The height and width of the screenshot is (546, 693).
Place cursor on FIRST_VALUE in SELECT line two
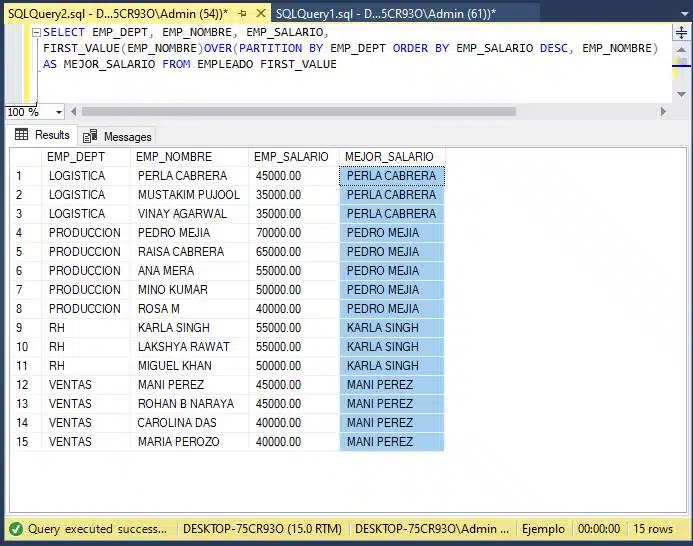81,48
